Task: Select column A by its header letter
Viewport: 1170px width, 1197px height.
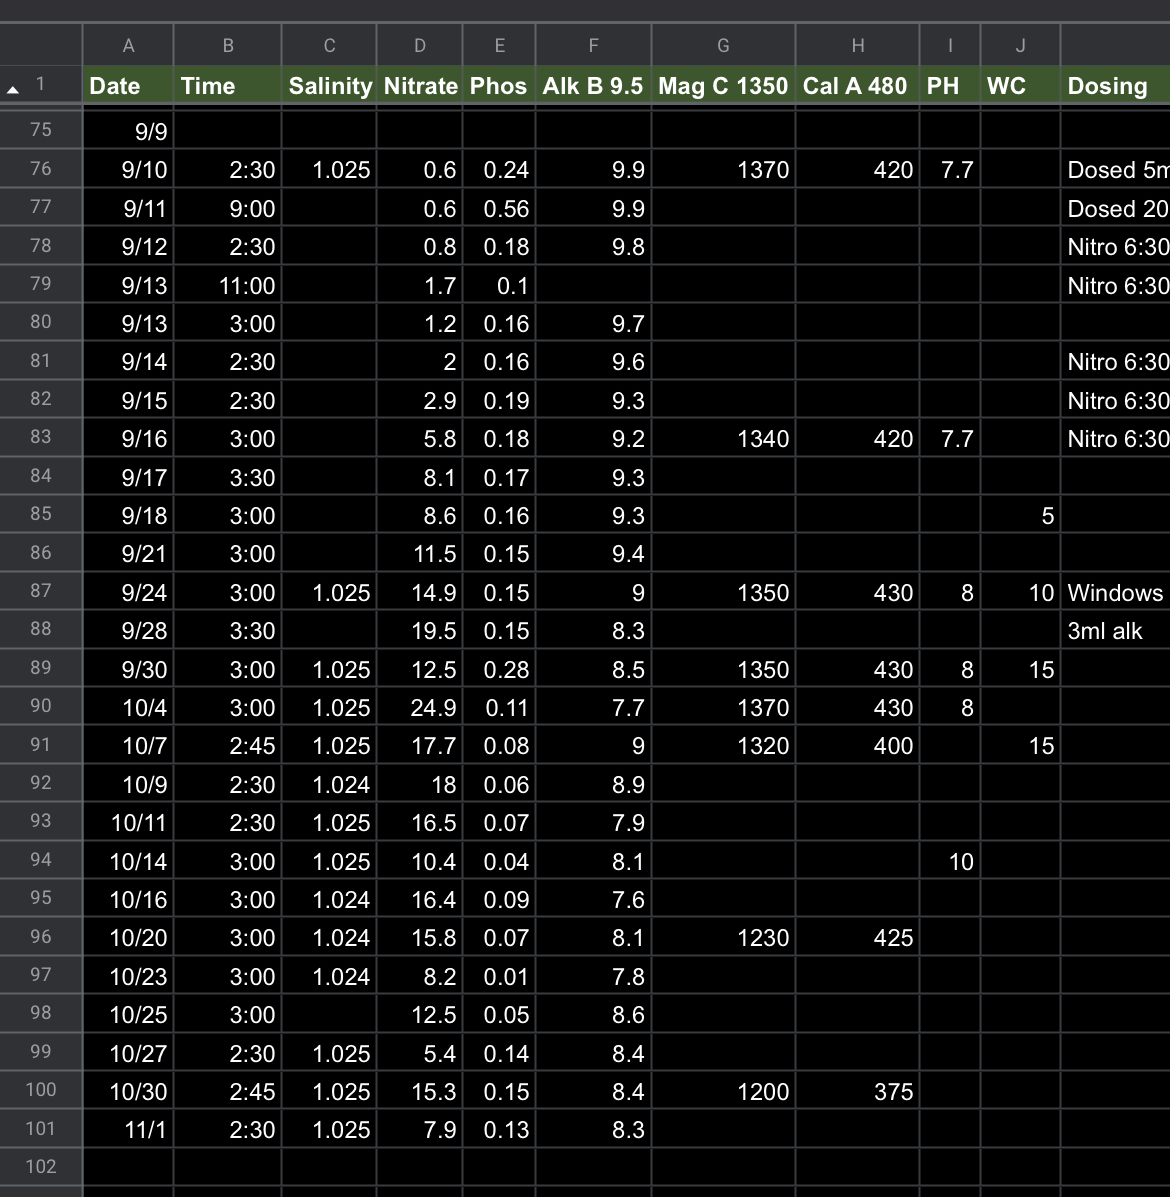Action: click(128, 46)
